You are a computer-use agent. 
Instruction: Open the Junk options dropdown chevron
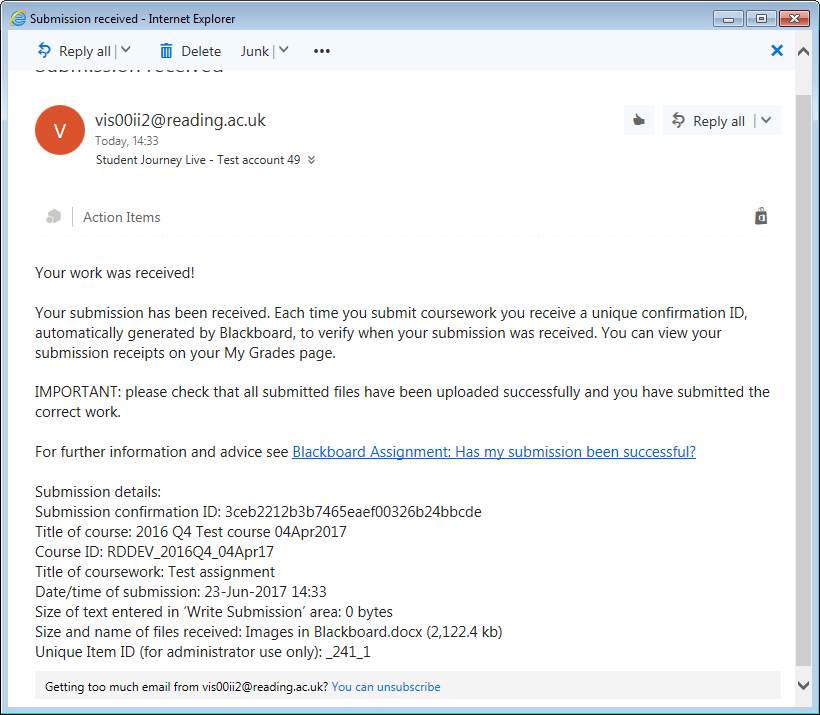[283, 51]
